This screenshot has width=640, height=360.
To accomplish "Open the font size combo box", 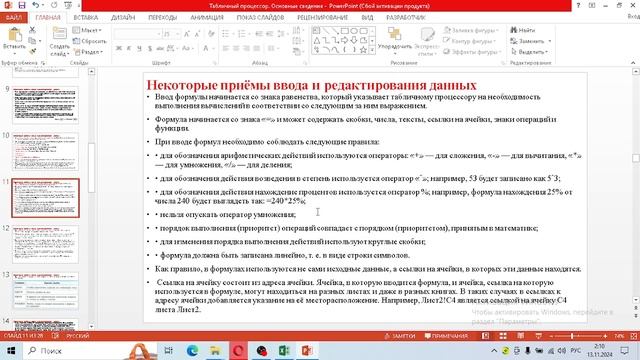I will click(x=171, y=34).
